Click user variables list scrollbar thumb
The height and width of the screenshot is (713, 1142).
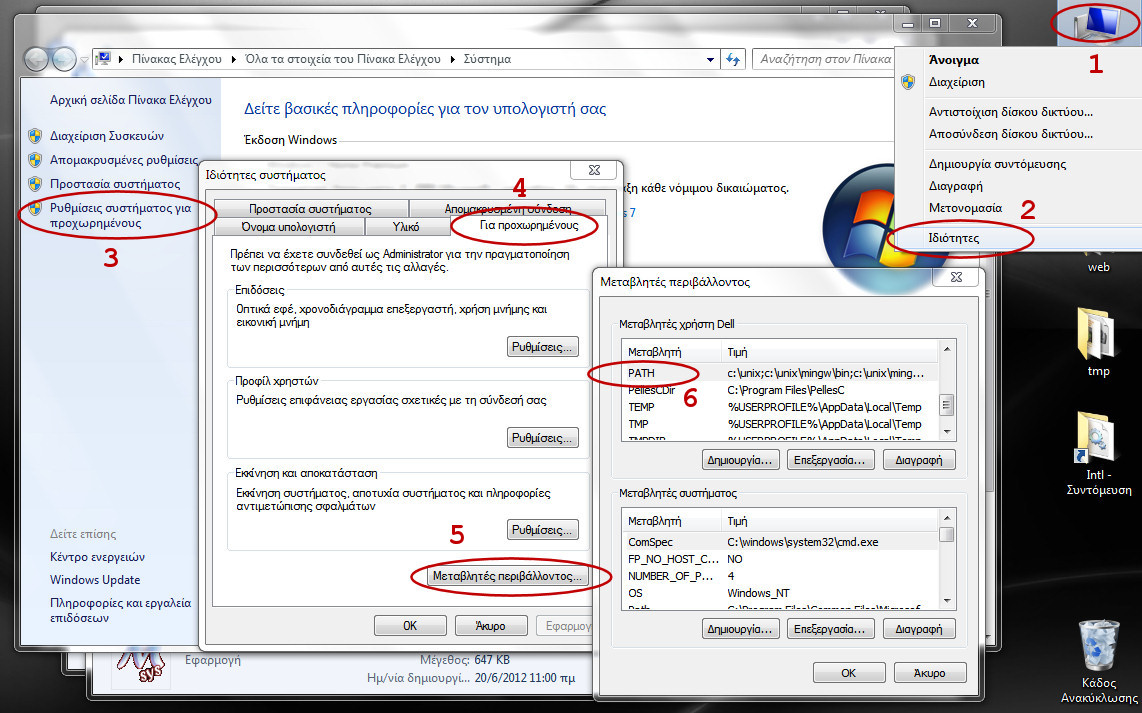coord(947,404)
